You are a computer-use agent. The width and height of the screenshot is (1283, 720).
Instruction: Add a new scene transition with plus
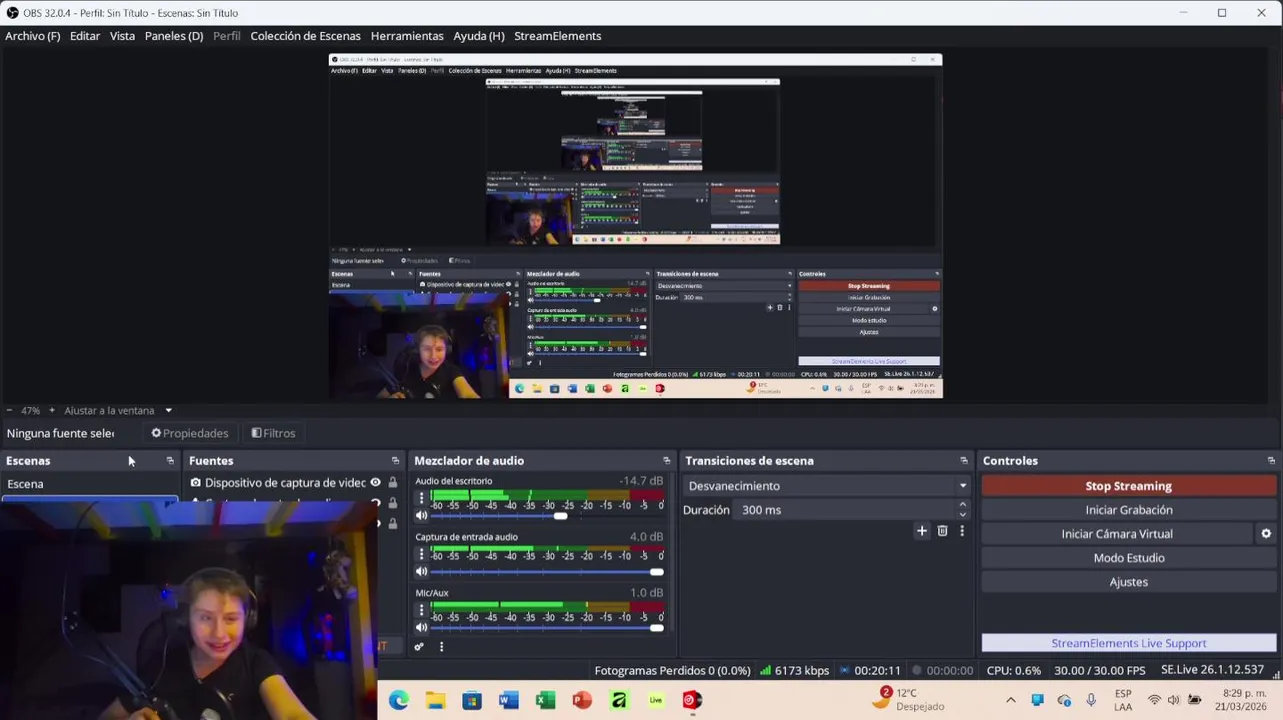click(x=922, y=531)
